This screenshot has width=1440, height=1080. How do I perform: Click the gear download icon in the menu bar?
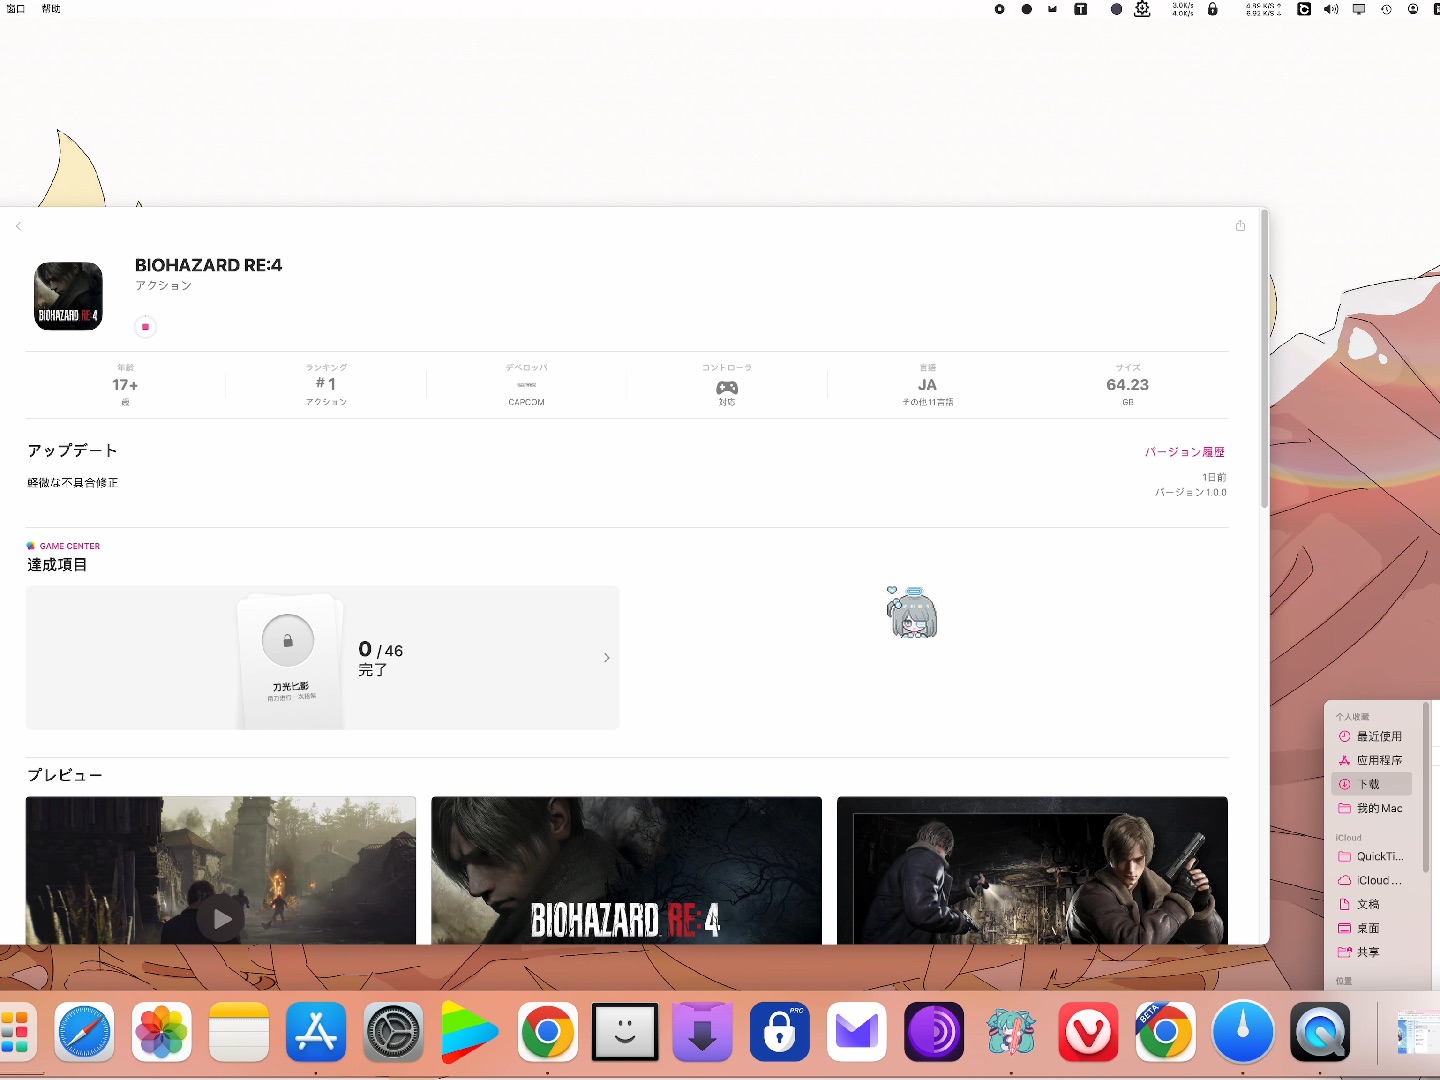coord(1142,9)
